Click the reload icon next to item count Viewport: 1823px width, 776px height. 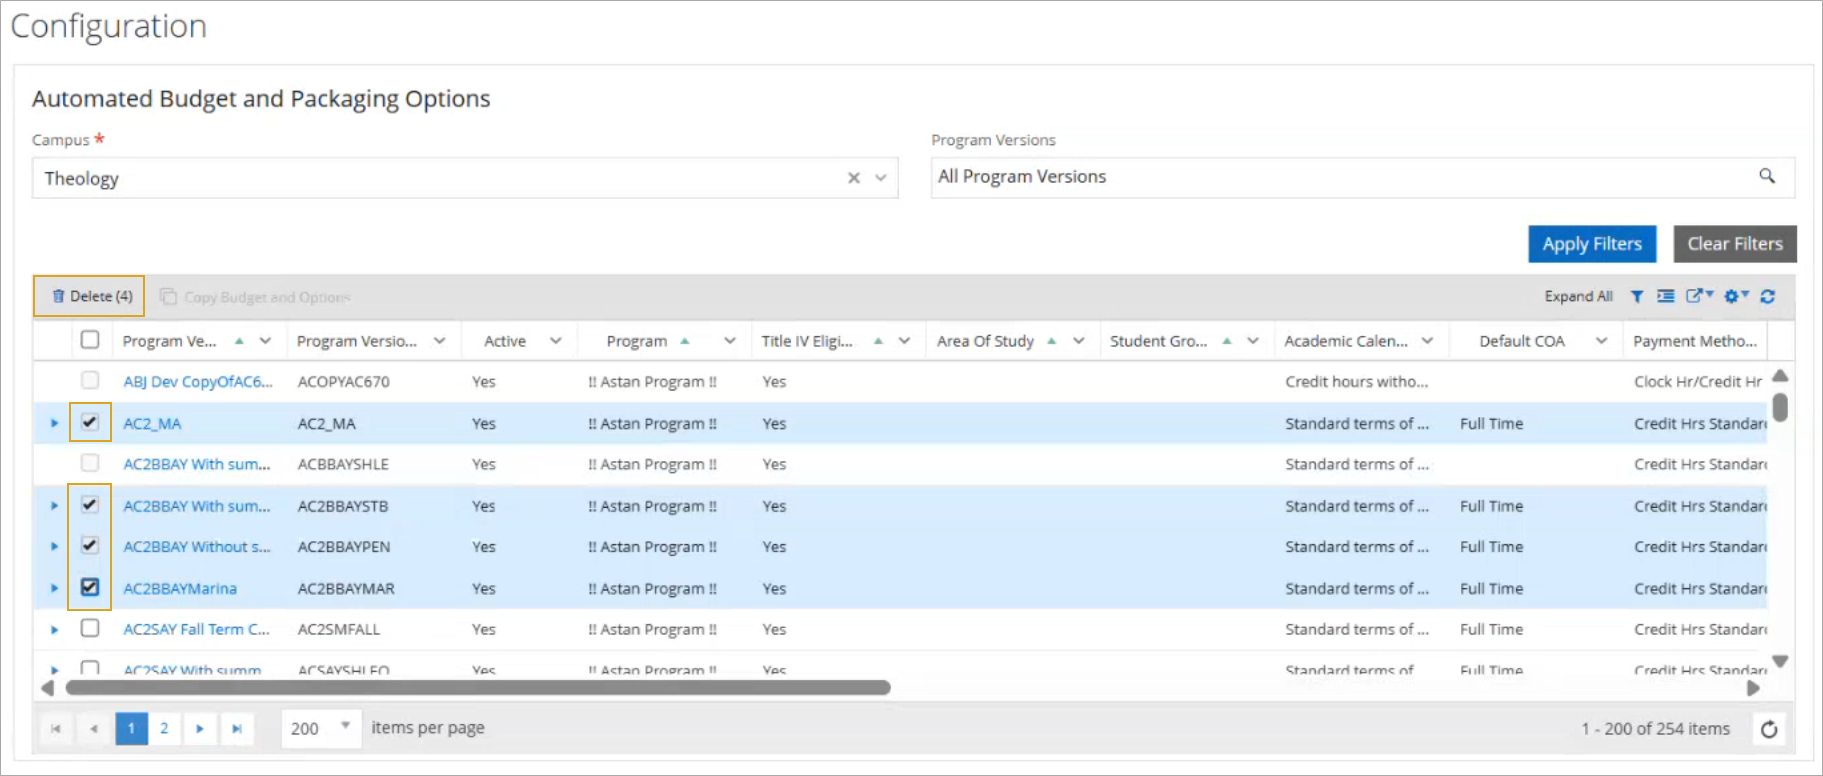point(1769,729)
